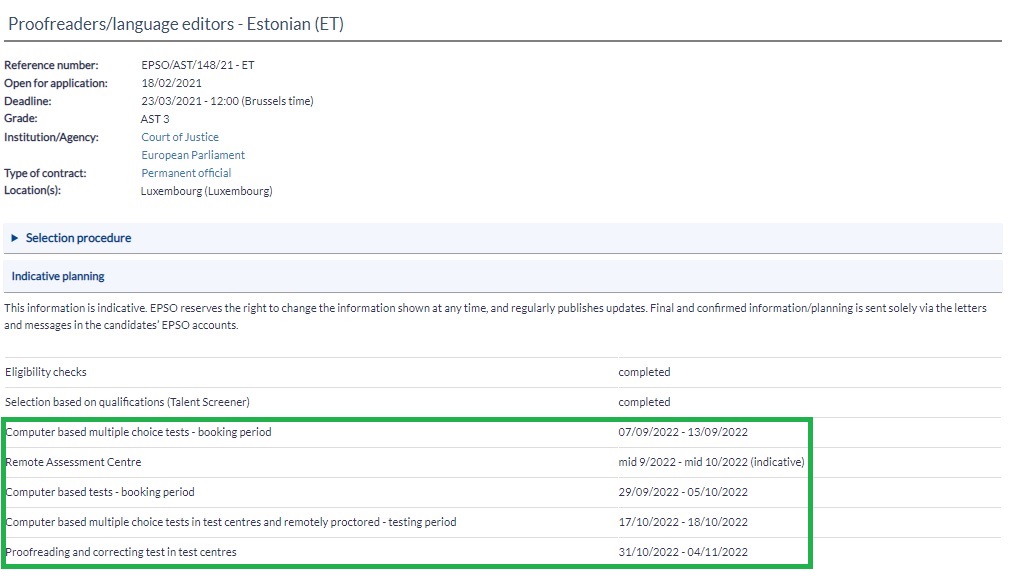Click the mid 9/2022 - mid 10/2022 indicative dates

coord(711,462)
